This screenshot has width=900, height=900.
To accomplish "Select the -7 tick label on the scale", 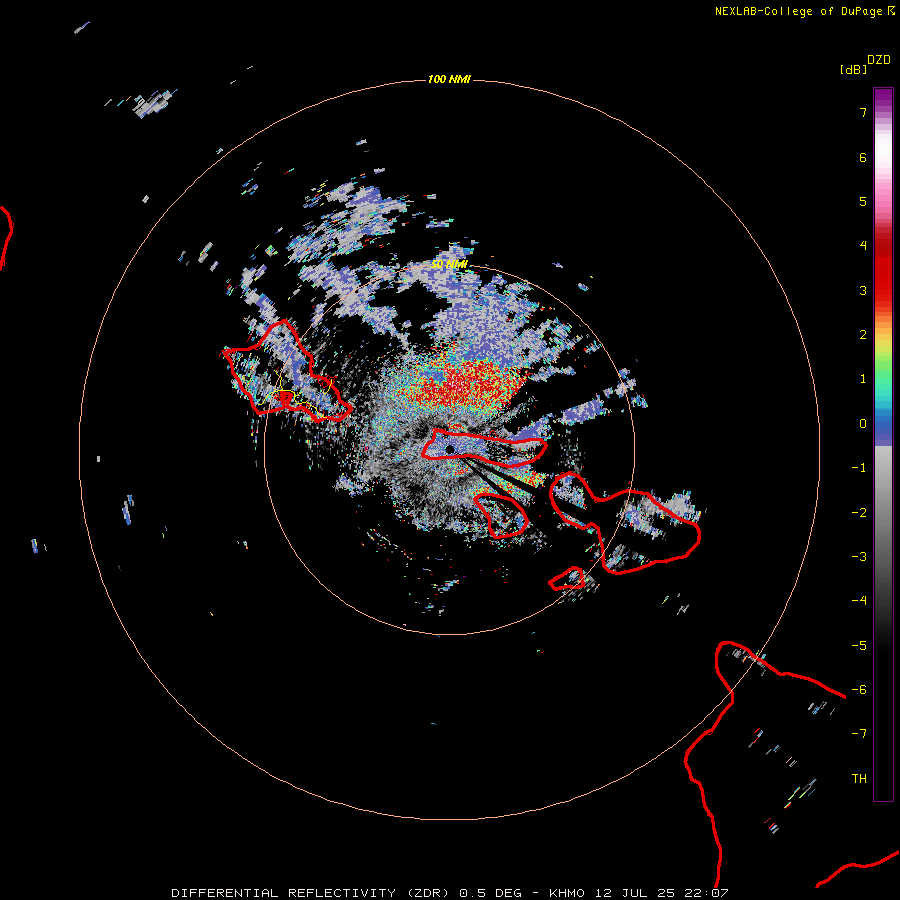I will (x=859, y=734).
